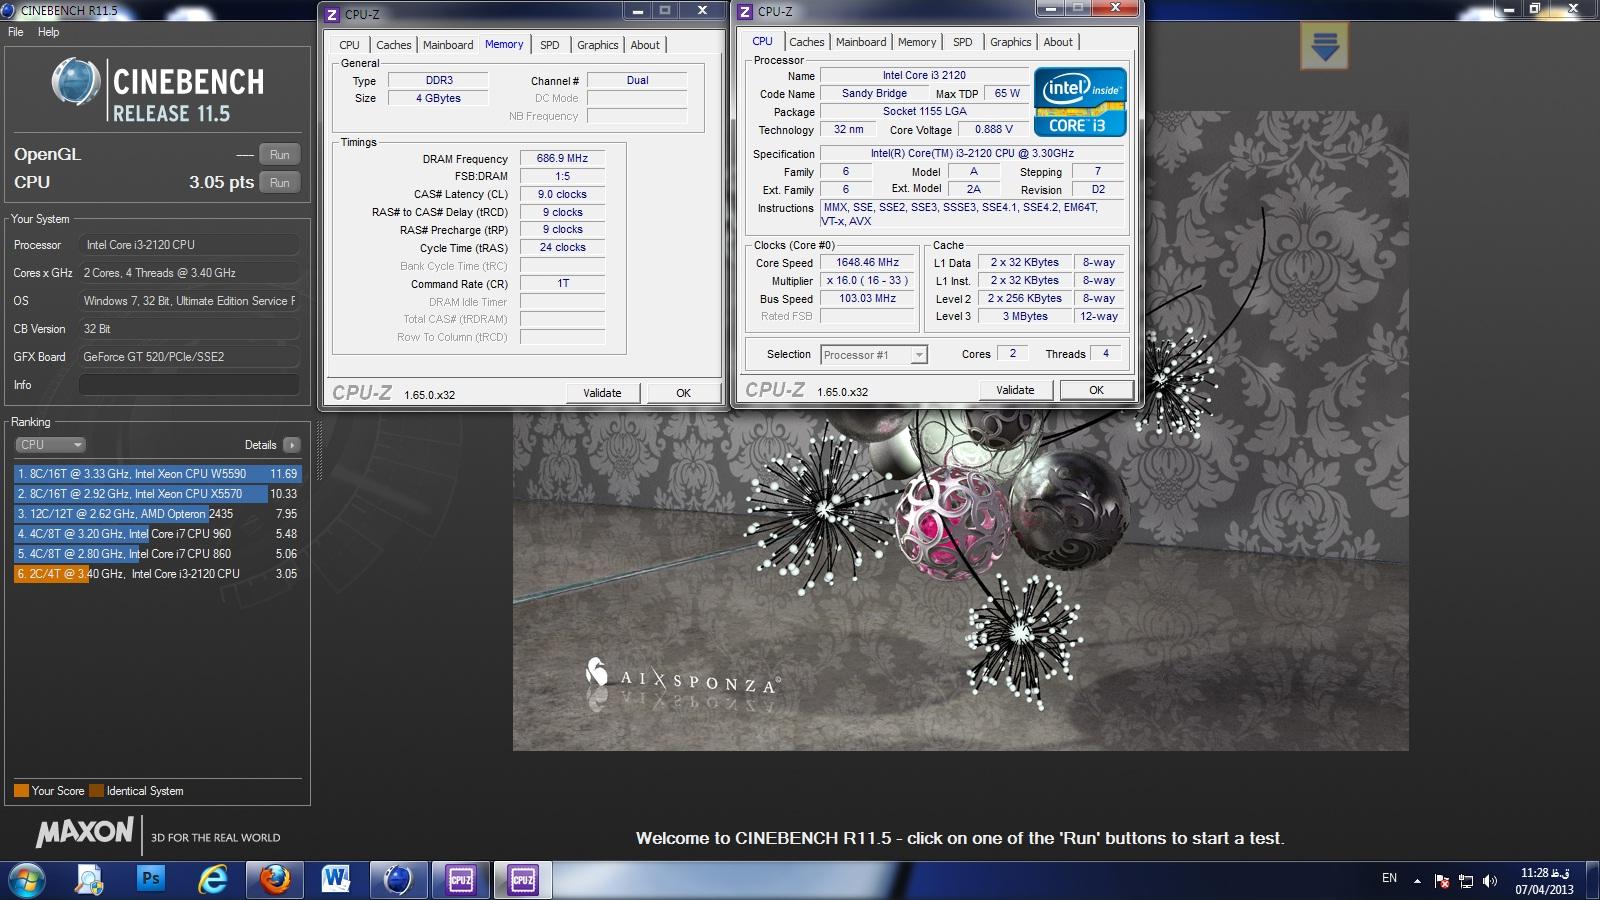This screenshot has width=1600, height=900.
Task: Click the Cinebench title bar icon
Action: [9, 10]
